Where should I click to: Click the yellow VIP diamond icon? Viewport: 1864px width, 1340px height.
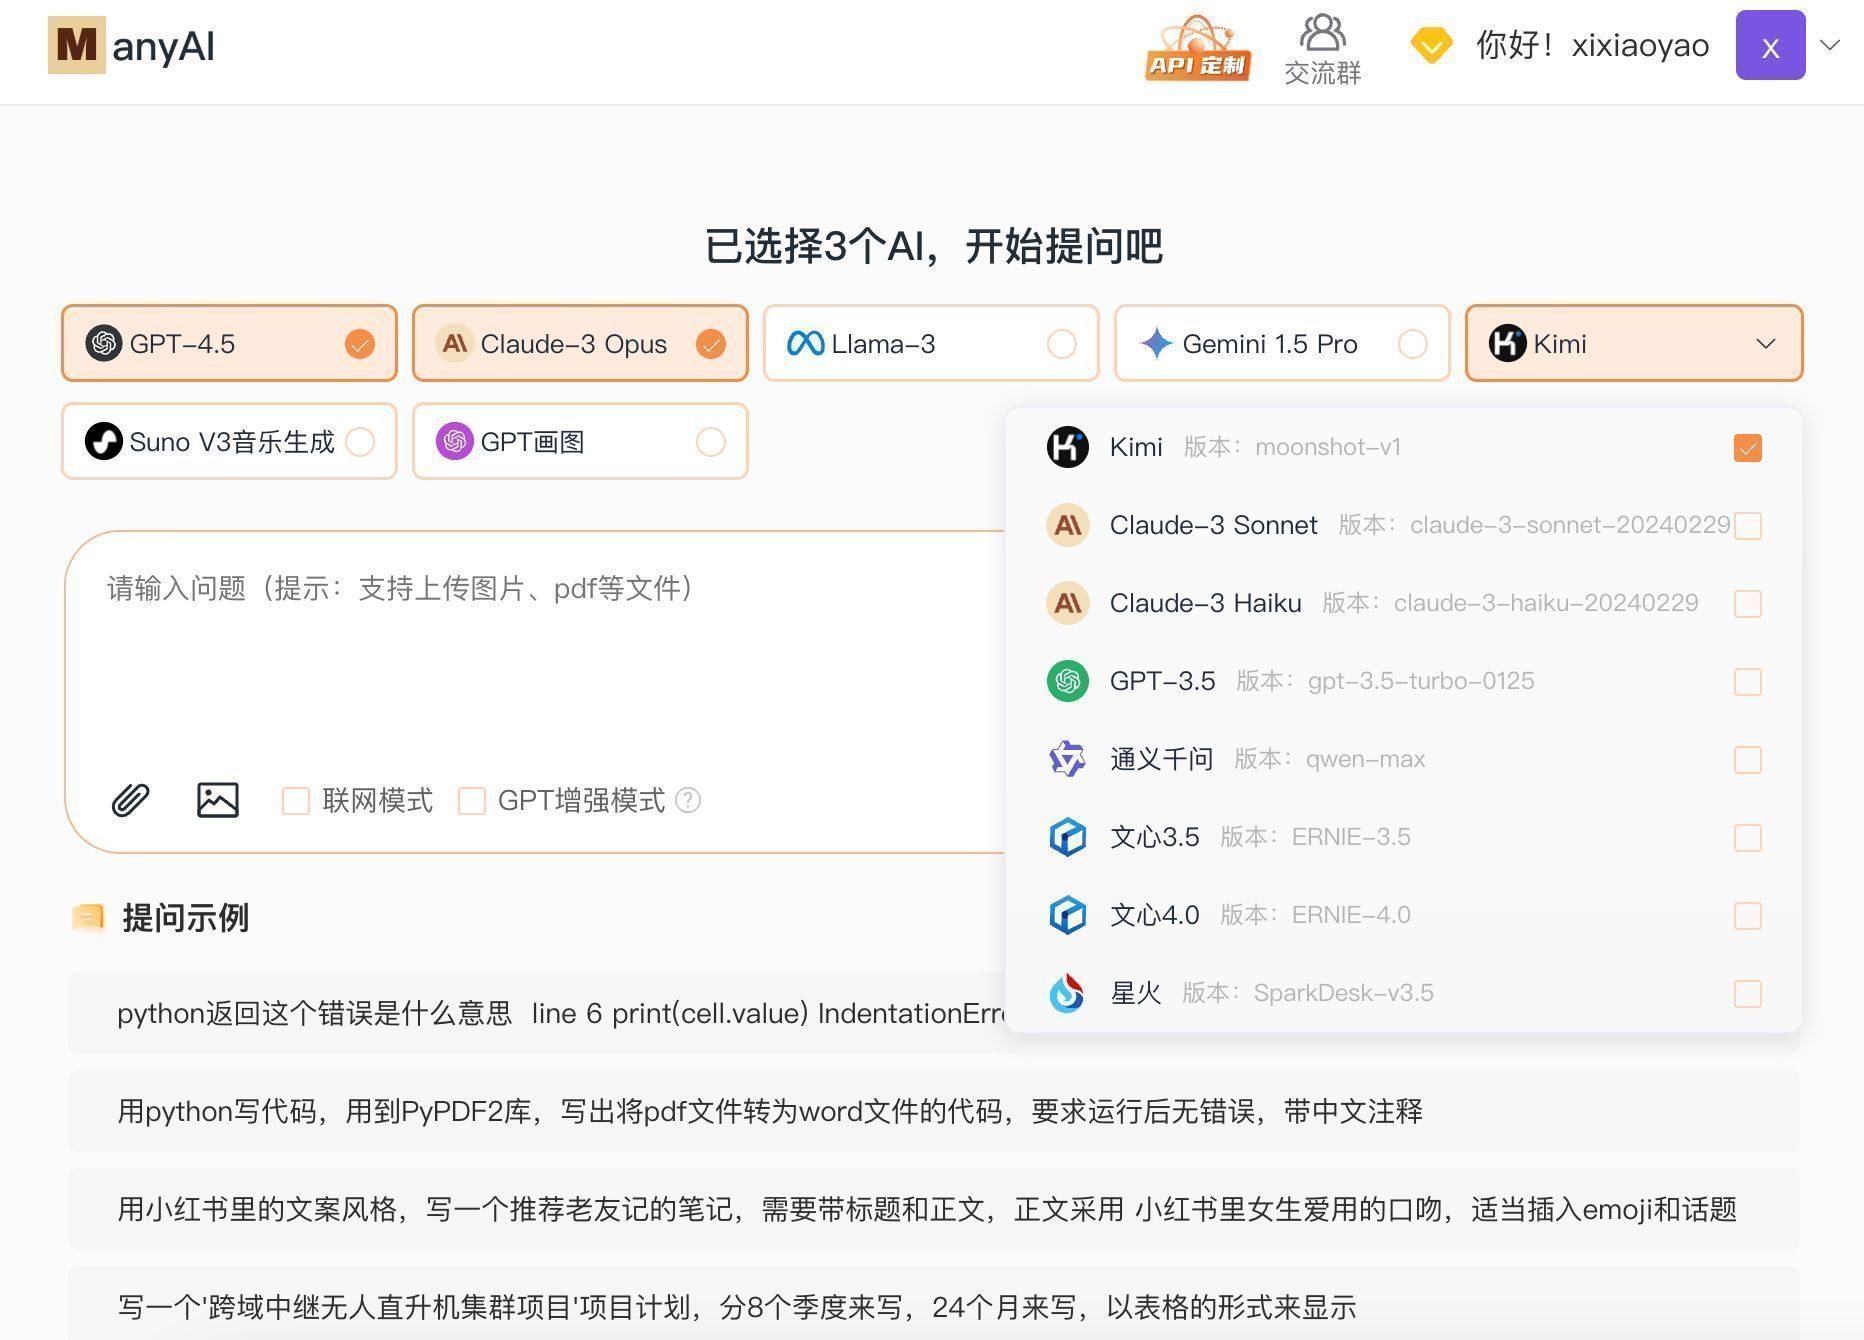(1431, 46)
